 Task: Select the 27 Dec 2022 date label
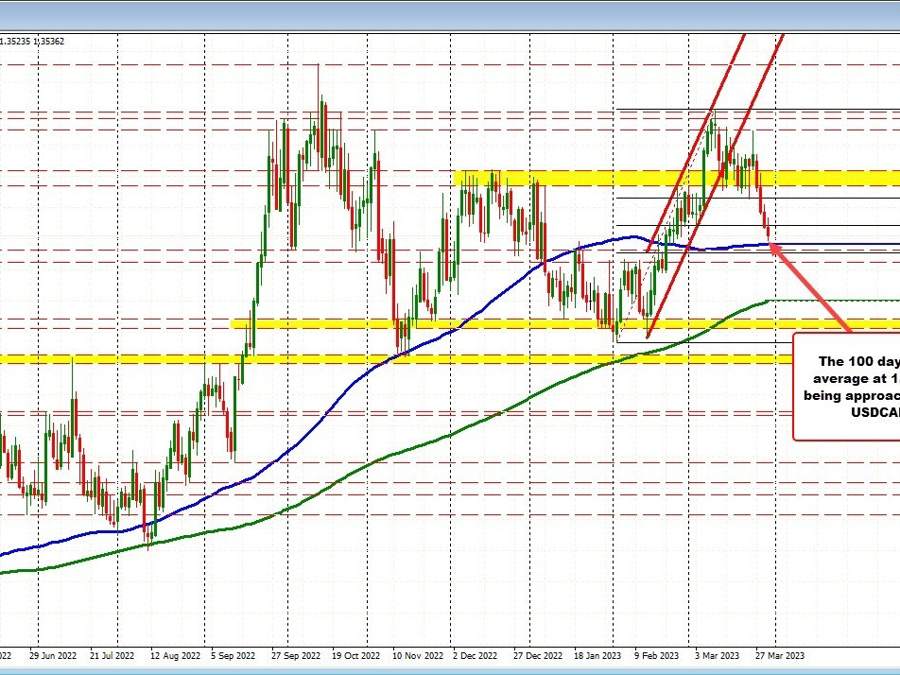pyautogui.click(x=537, y=656)
